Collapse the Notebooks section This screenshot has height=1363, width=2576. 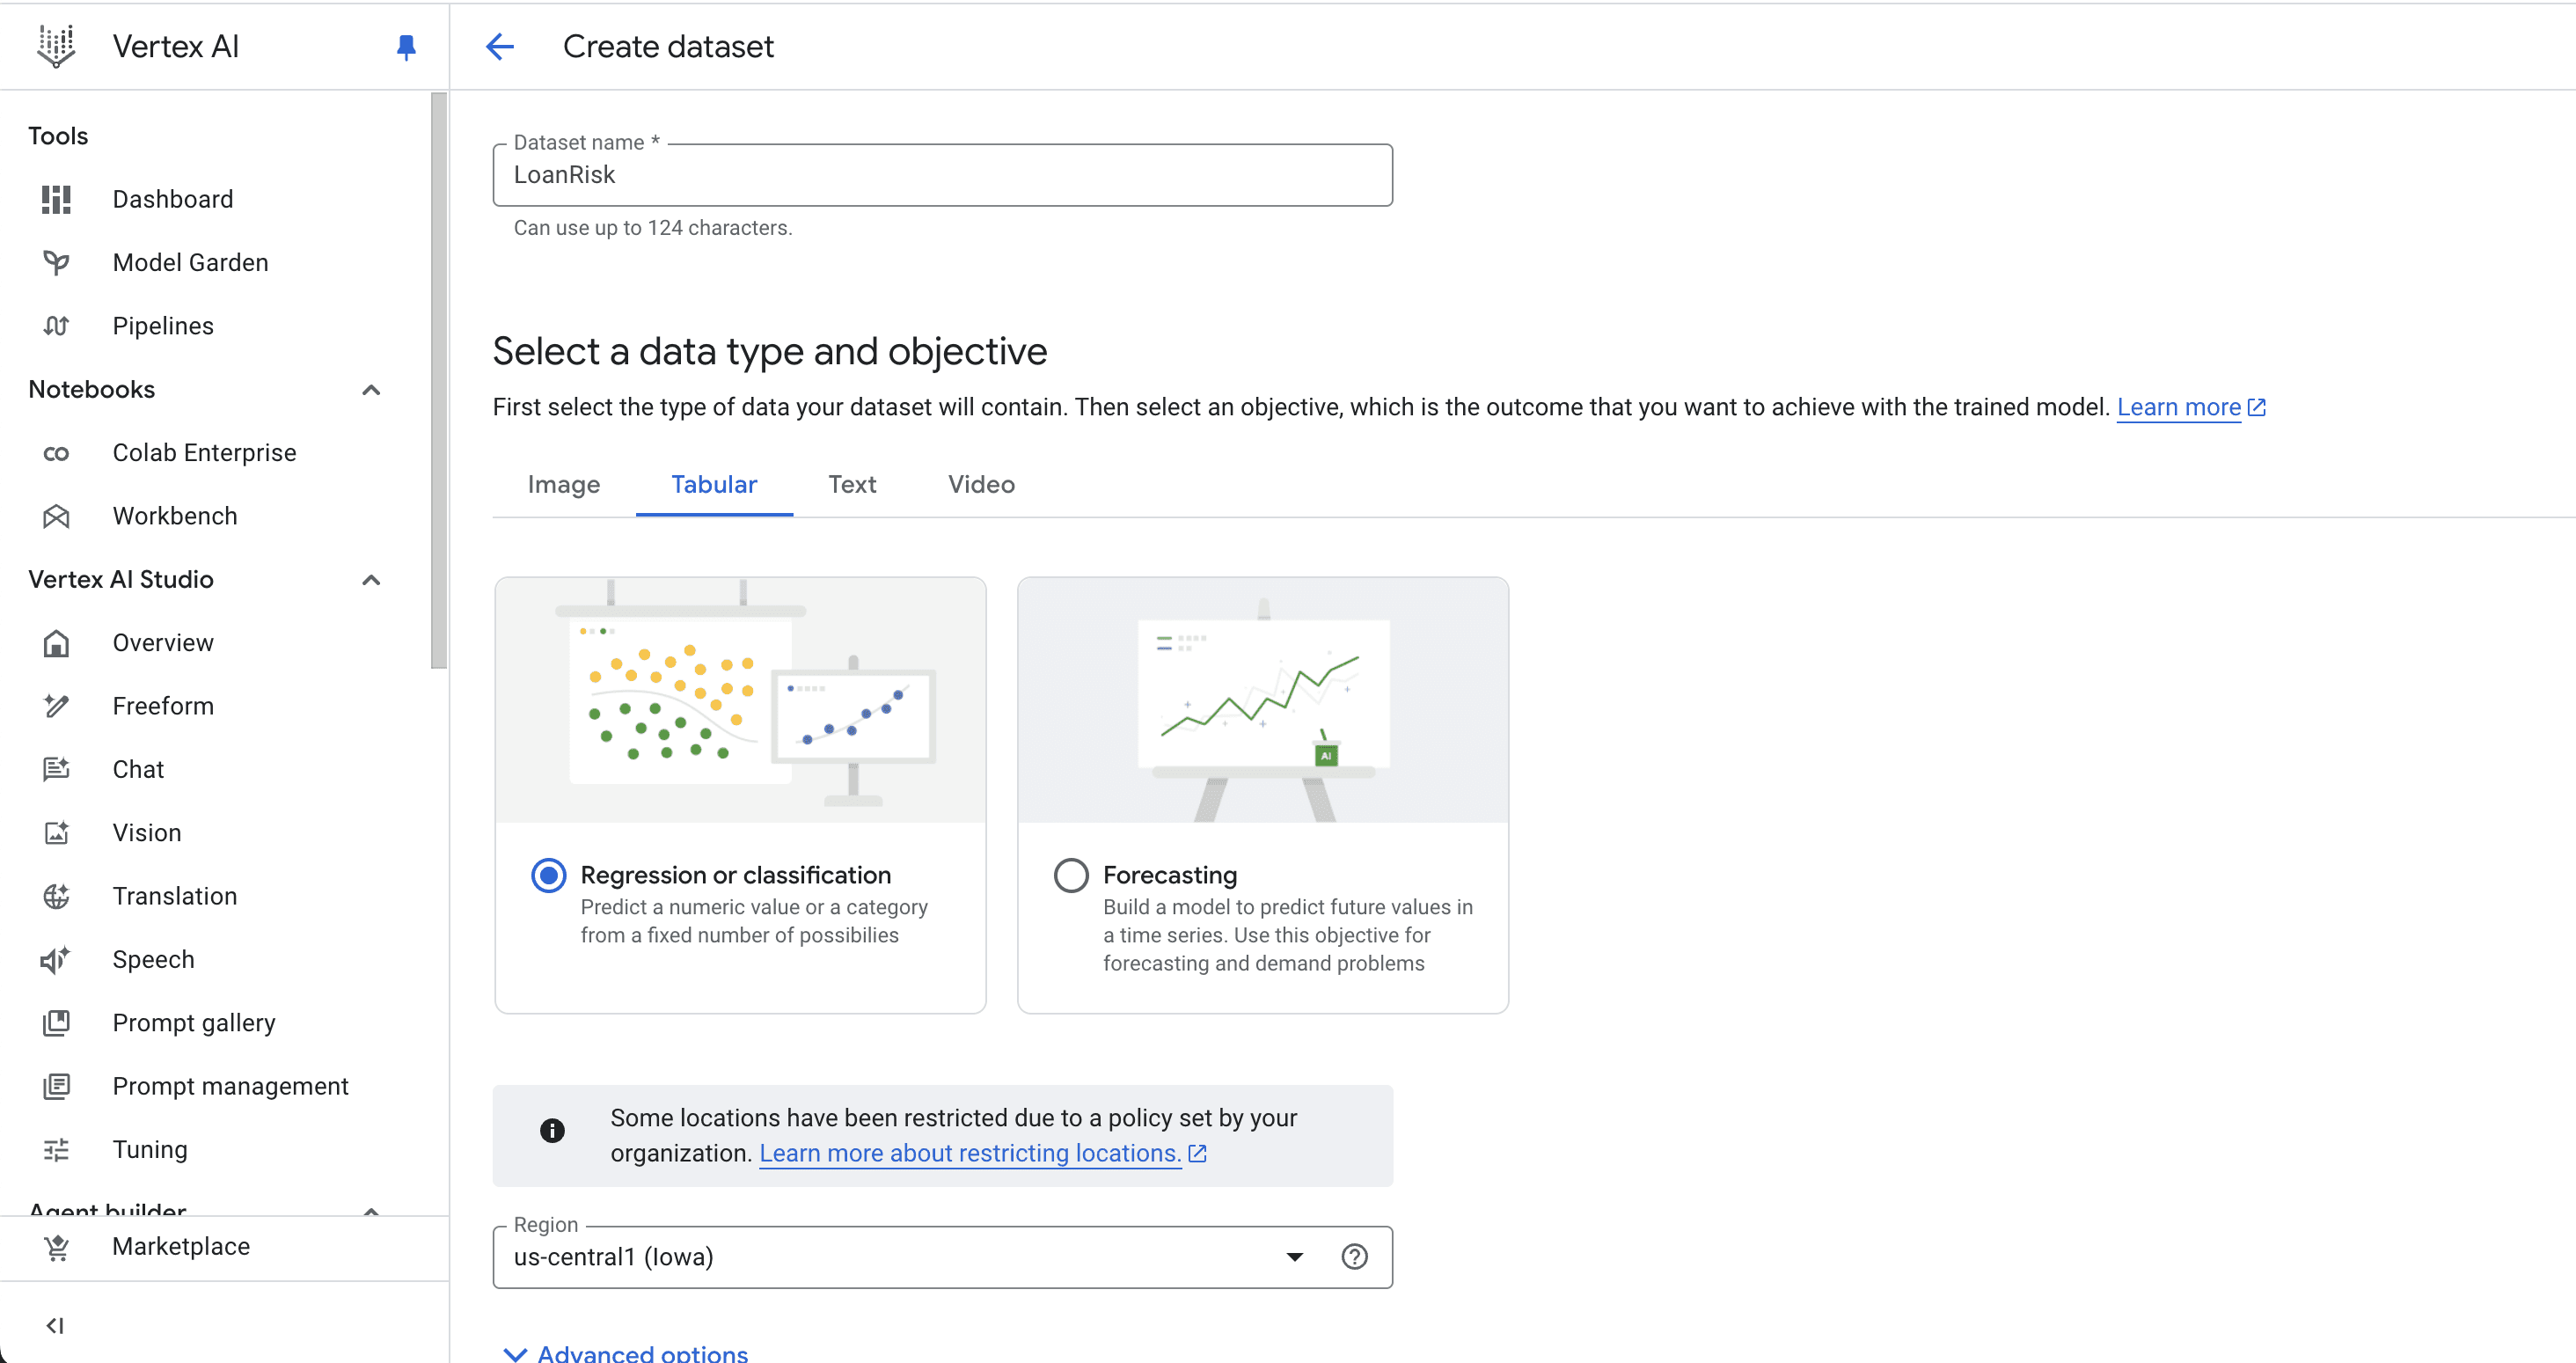click(x=371, y=390)
